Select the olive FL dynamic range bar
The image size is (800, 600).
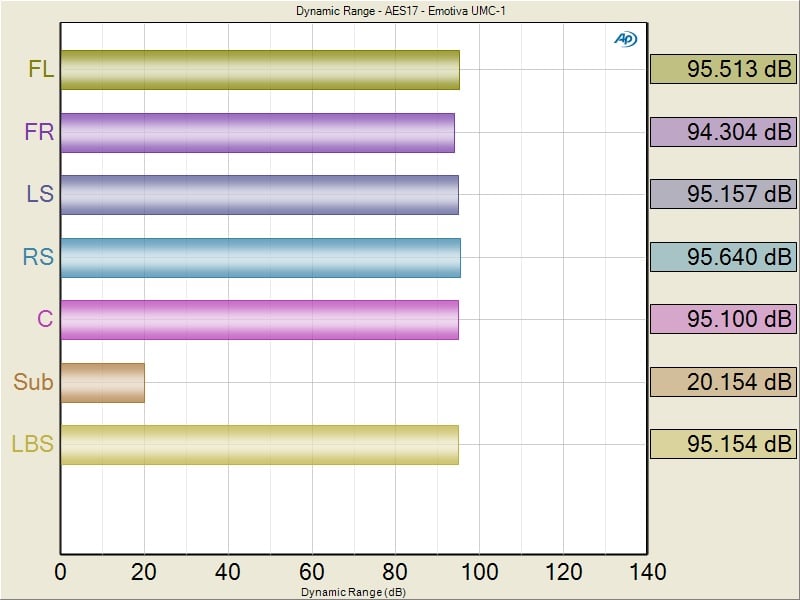click(259, 70)
